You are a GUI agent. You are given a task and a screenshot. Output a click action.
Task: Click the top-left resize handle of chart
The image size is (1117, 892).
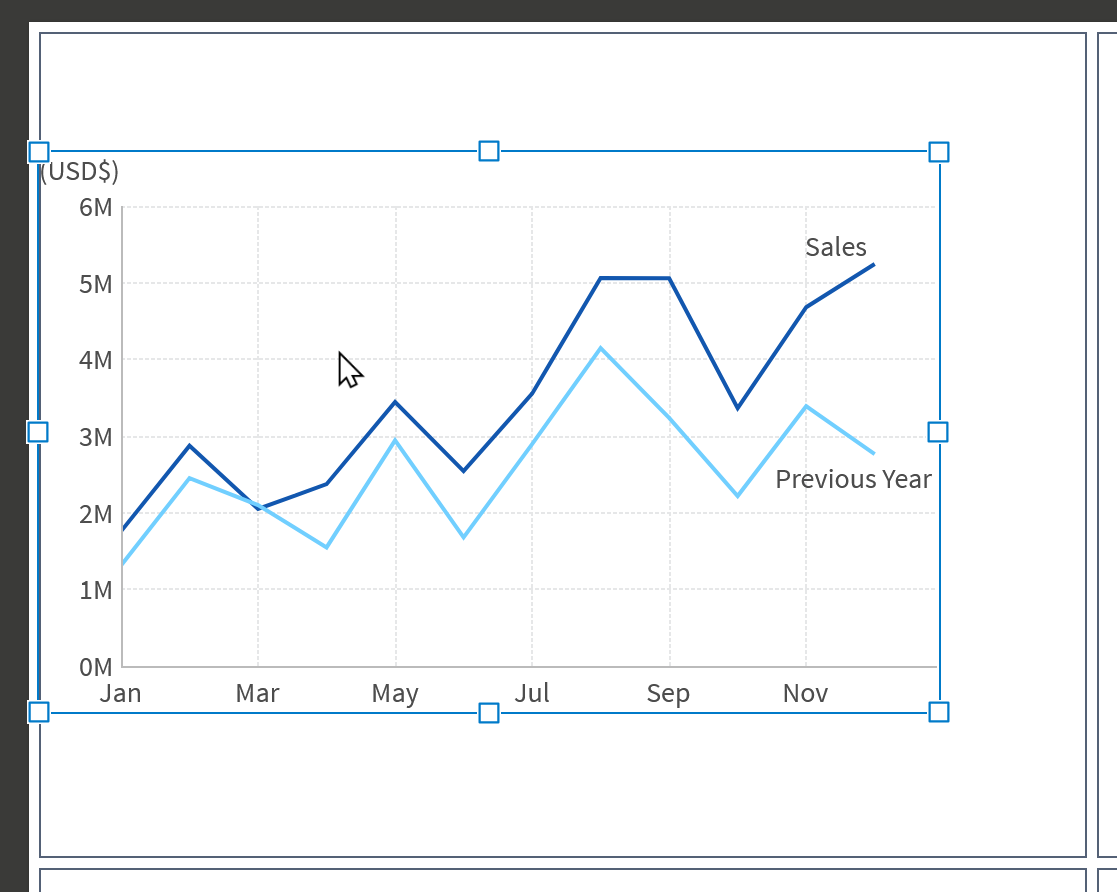pyautogui.click(x=38, y=152)
